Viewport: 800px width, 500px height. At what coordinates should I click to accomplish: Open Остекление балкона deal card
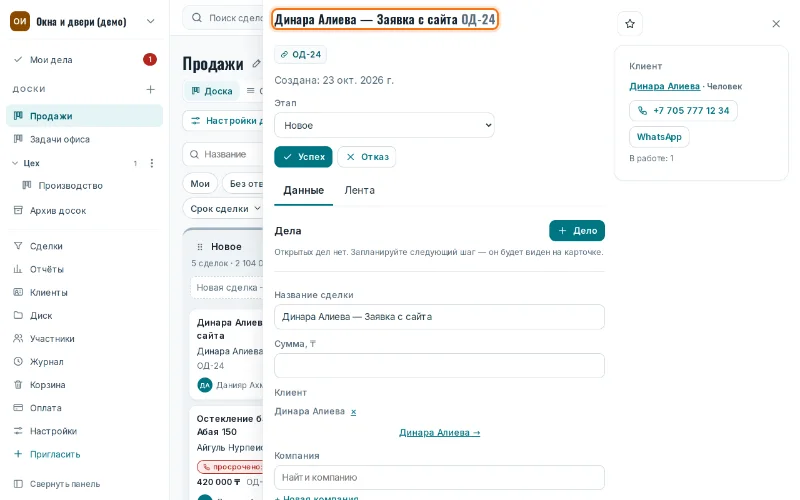coord(227,452)
